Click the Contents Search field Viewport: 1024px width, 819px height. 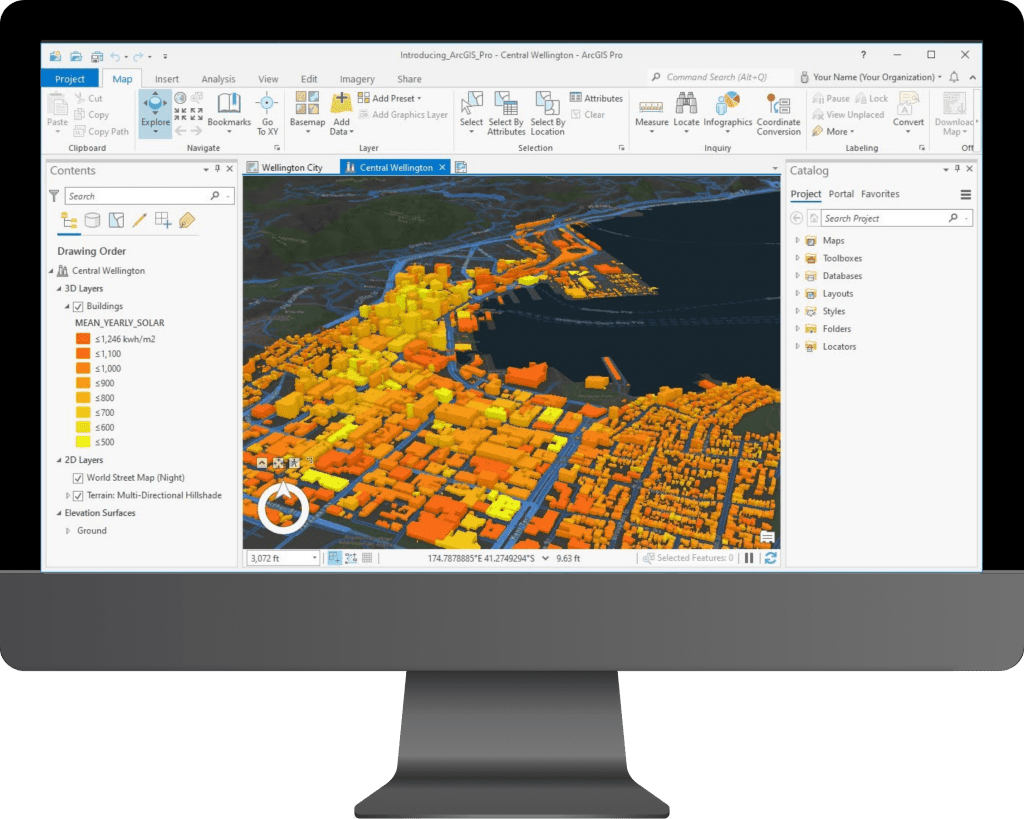[x=149, y=196]
